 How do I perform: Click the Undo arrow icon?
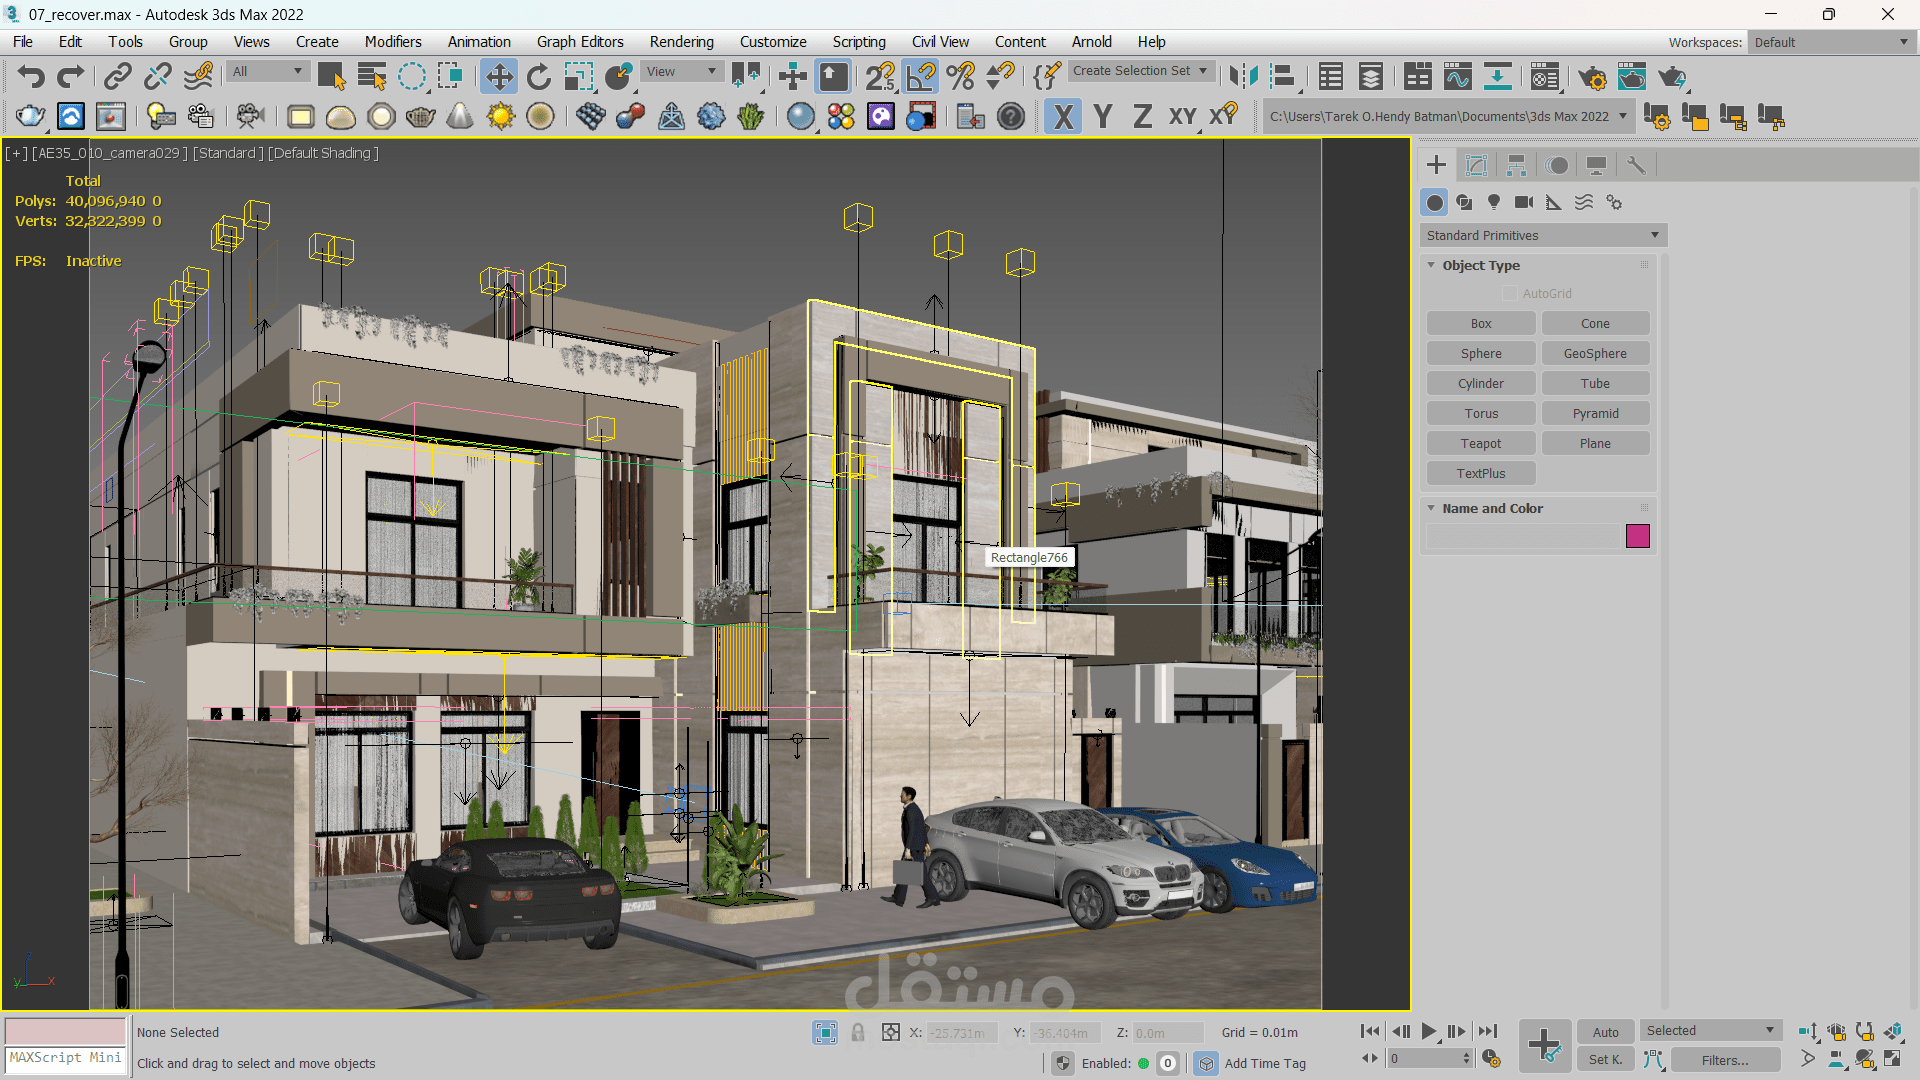coord(31,77)
